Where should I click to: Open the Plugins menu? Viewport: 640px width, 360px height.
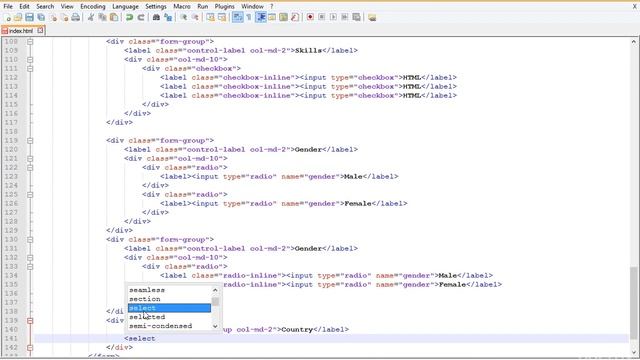tap(224, 7)
